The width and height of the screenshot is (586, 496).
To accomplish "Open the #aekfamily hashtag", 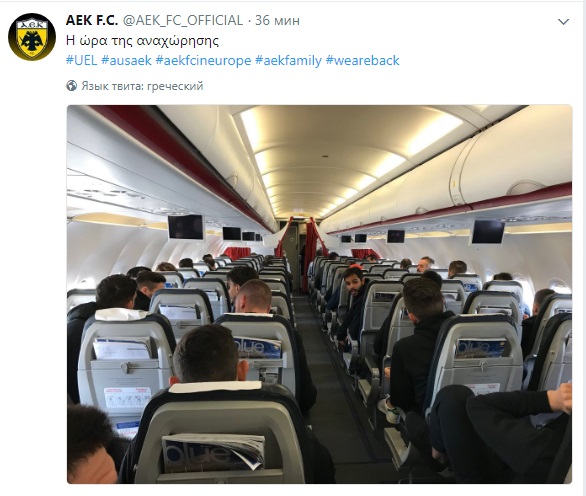I will pos(288,60).
